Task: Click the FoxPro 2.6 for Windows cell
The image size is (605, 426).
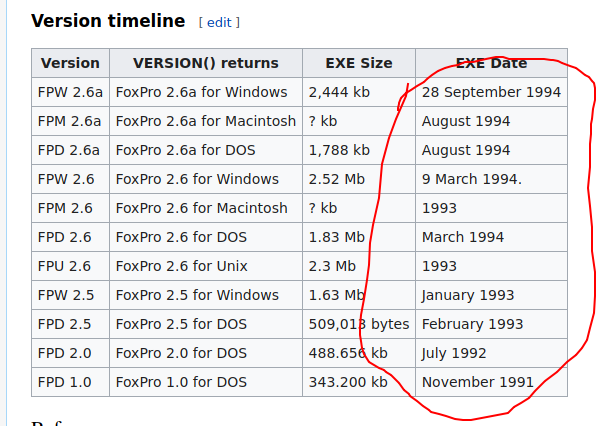Action: (206, 179)
